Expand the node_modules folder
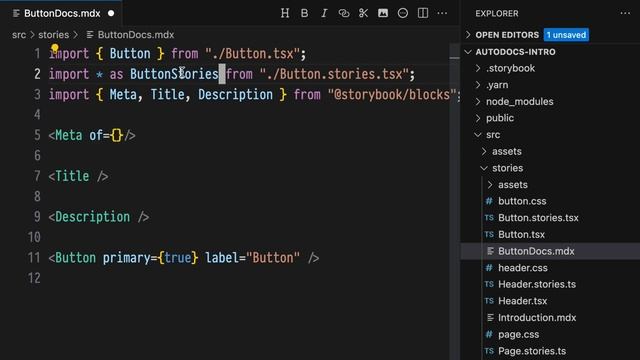Image resolution: width=640 pixels, height=360 pixels. pyautogui.click(x=519, y=101)
